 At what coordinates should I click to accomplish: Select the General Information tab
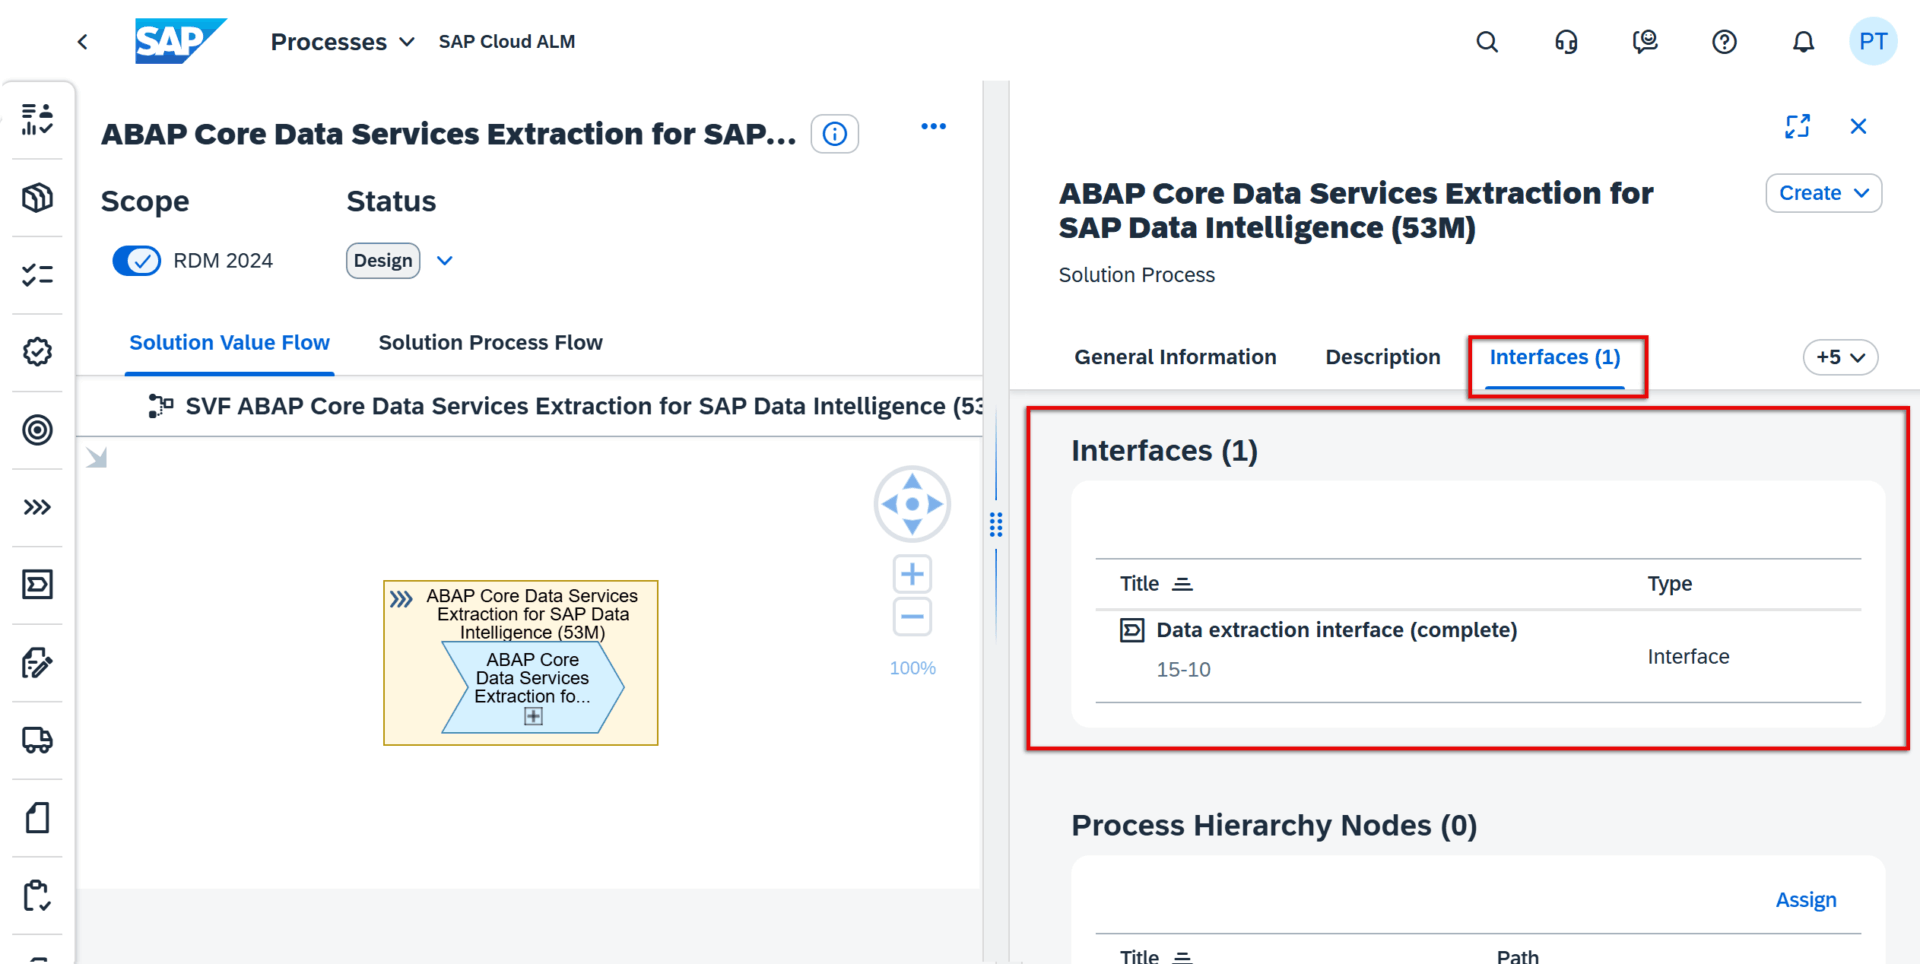(1175, 357)
